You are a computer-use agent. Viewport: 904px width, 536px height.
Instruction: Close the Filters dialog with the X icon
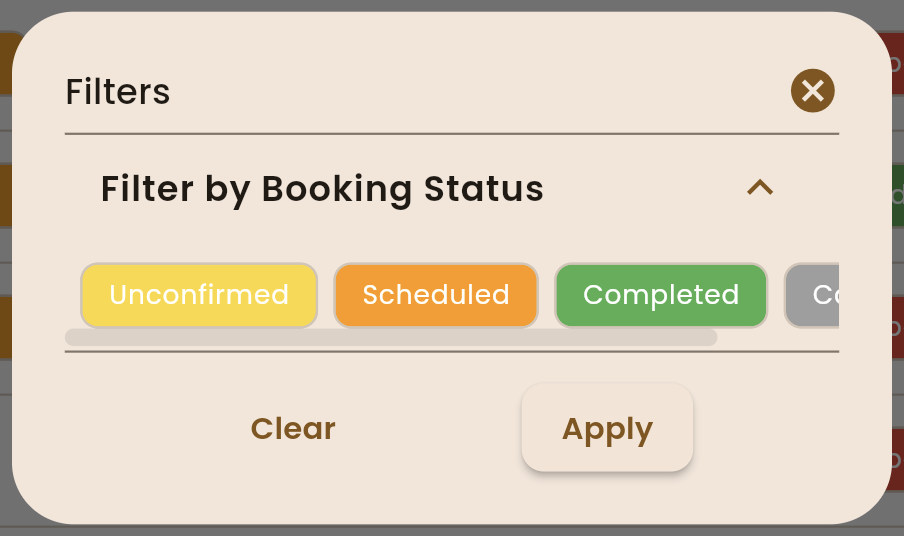tap(812, 91)
